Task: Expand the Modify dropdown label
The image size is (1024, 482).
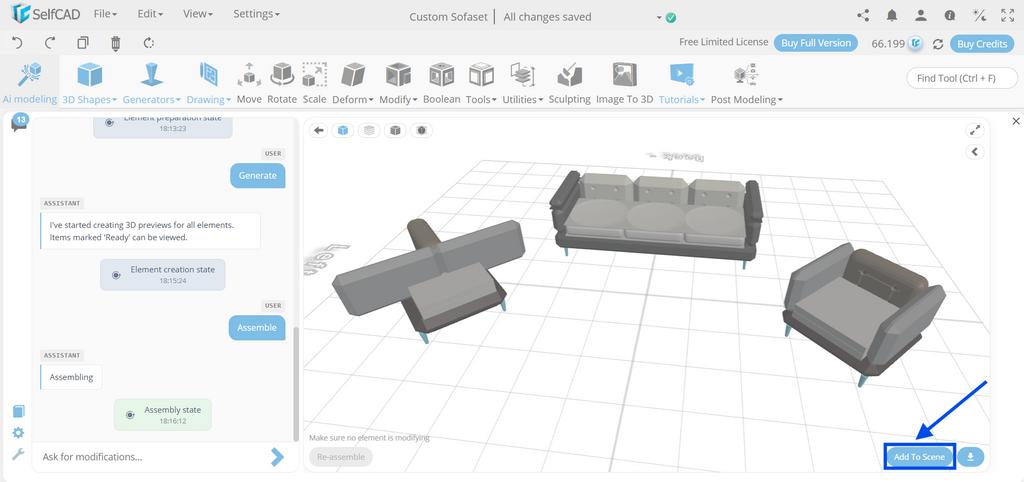Action: point(398,100)
